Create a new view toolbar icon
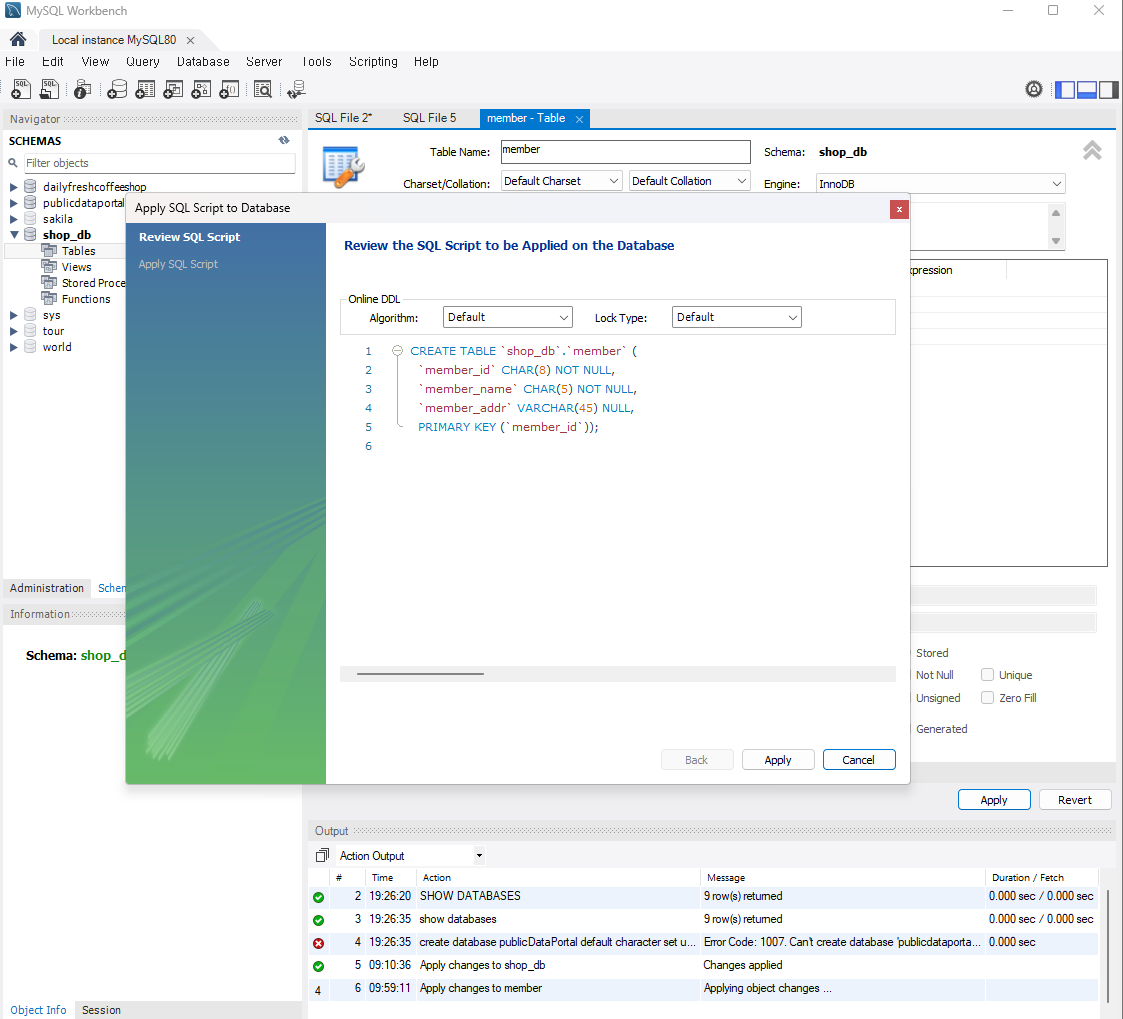Viewport: 1123px width, 1019px height. pyautogui.click(x=173, y=89)
